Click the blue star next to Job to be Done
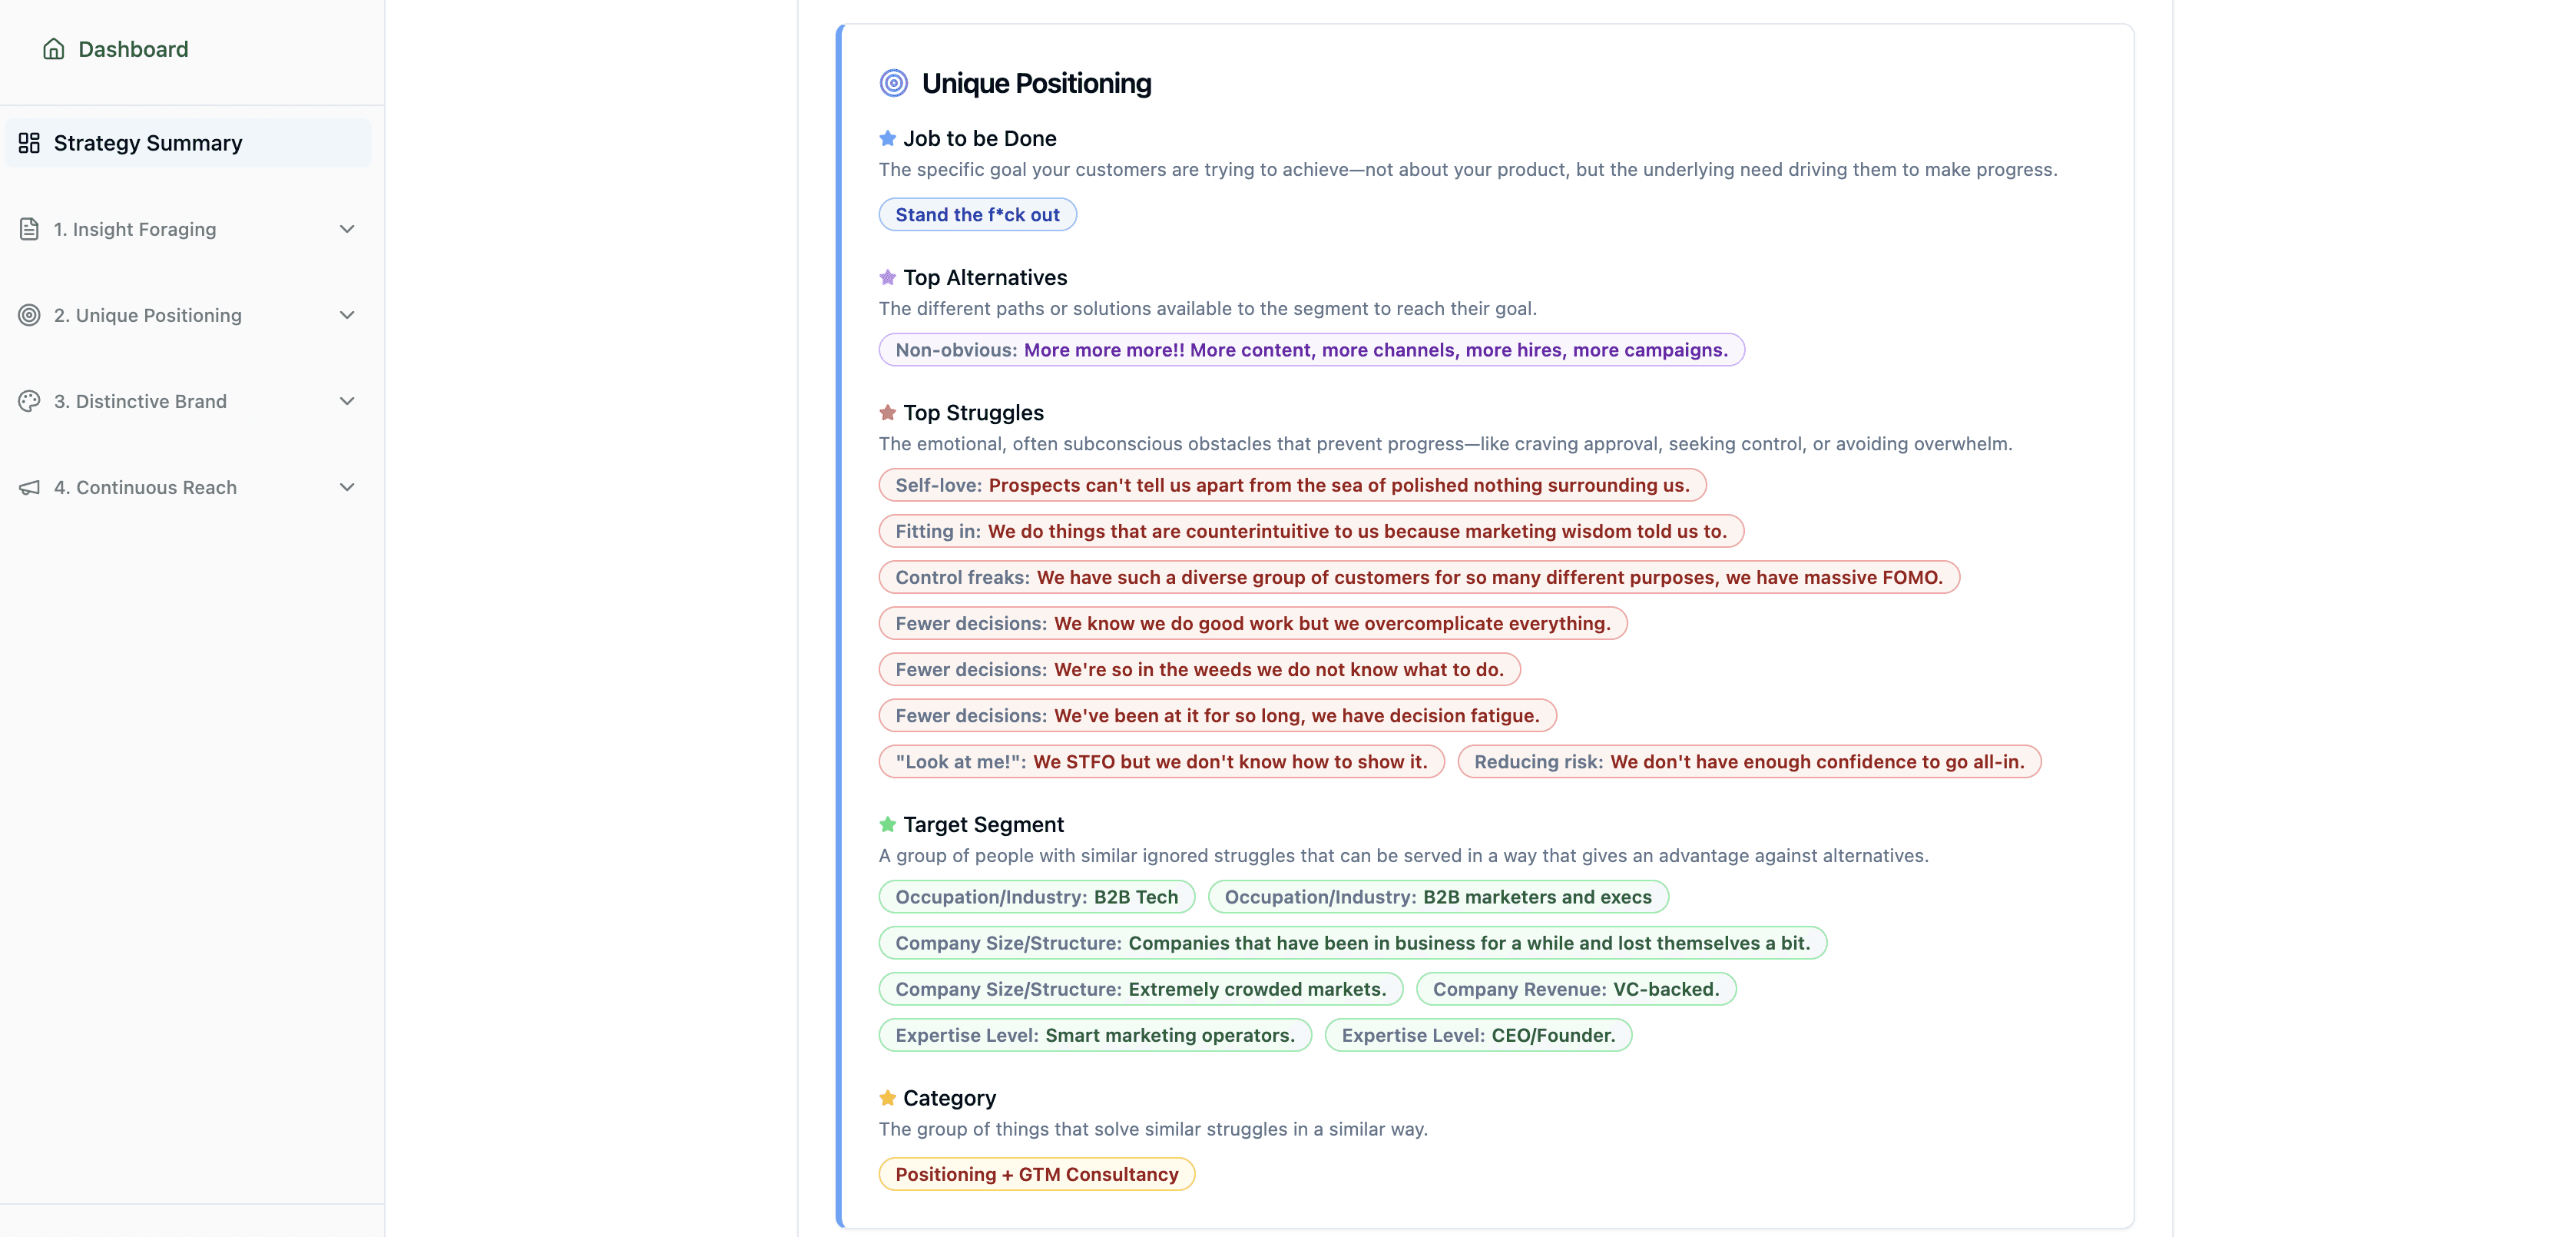The height and width of the screenshot is (1237, 2576). (x=887, y=138)
